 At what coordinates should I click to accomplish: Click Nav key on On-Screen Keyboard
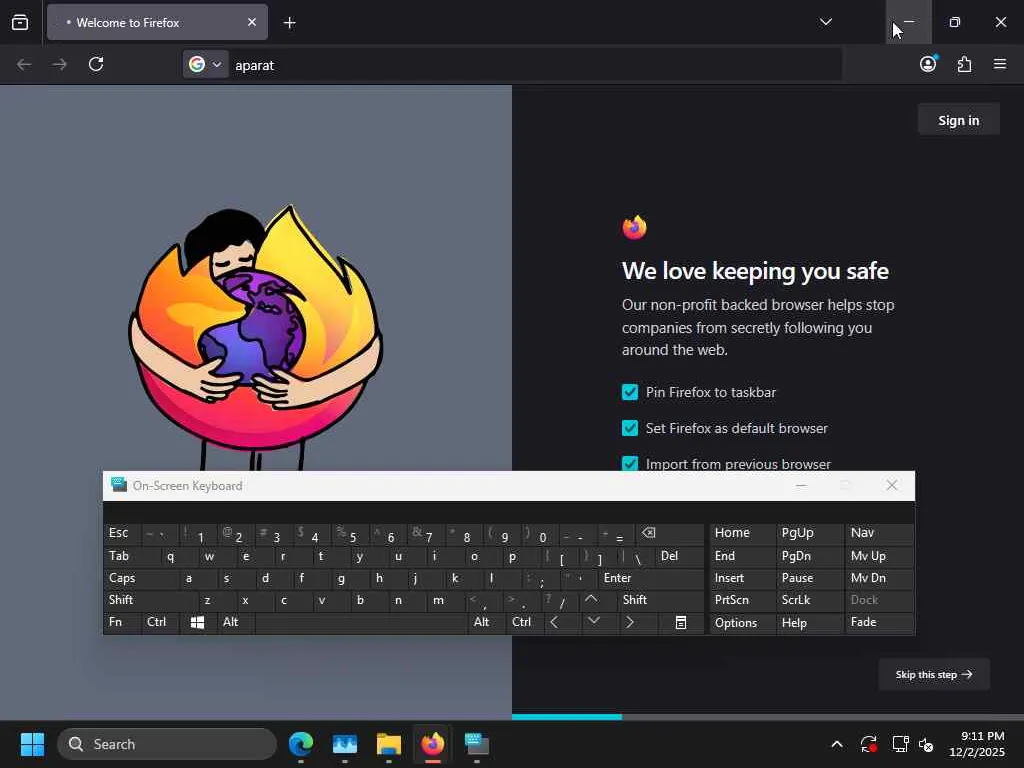(x=879, y=534)
